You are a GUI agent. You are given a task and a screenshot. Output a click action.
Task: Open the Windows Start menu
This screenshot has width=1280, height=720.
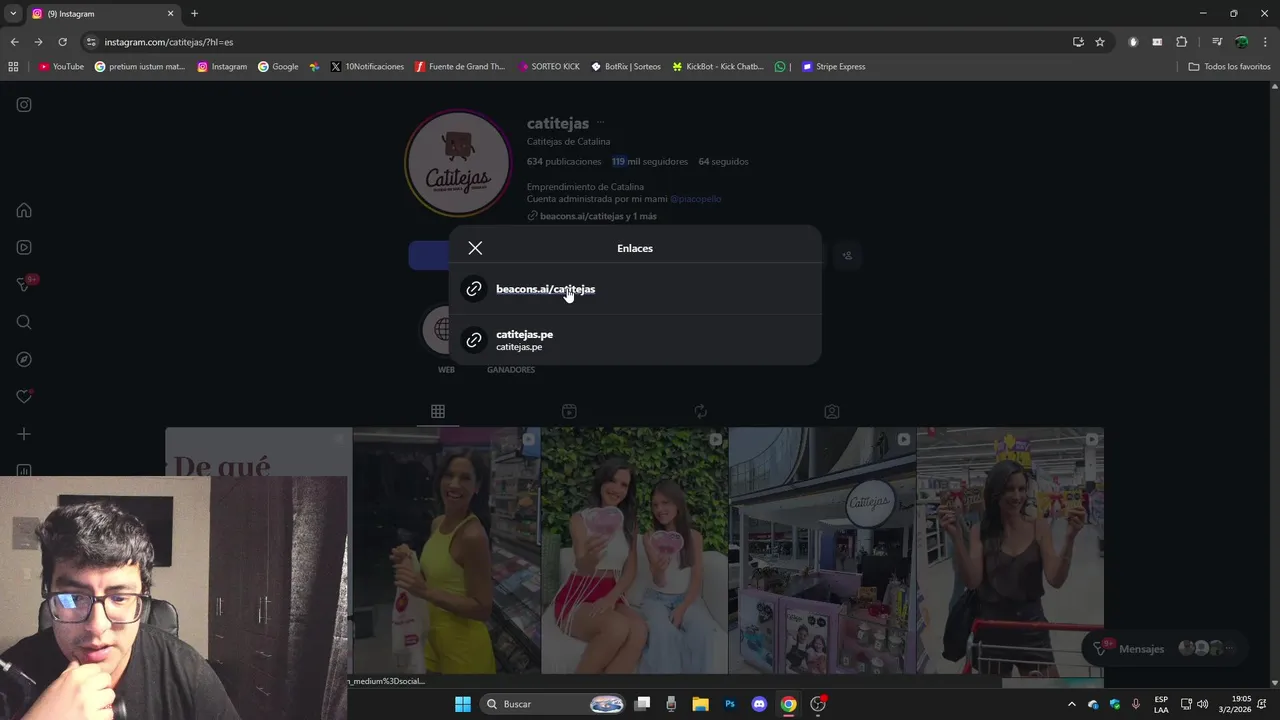pos(463,704)
